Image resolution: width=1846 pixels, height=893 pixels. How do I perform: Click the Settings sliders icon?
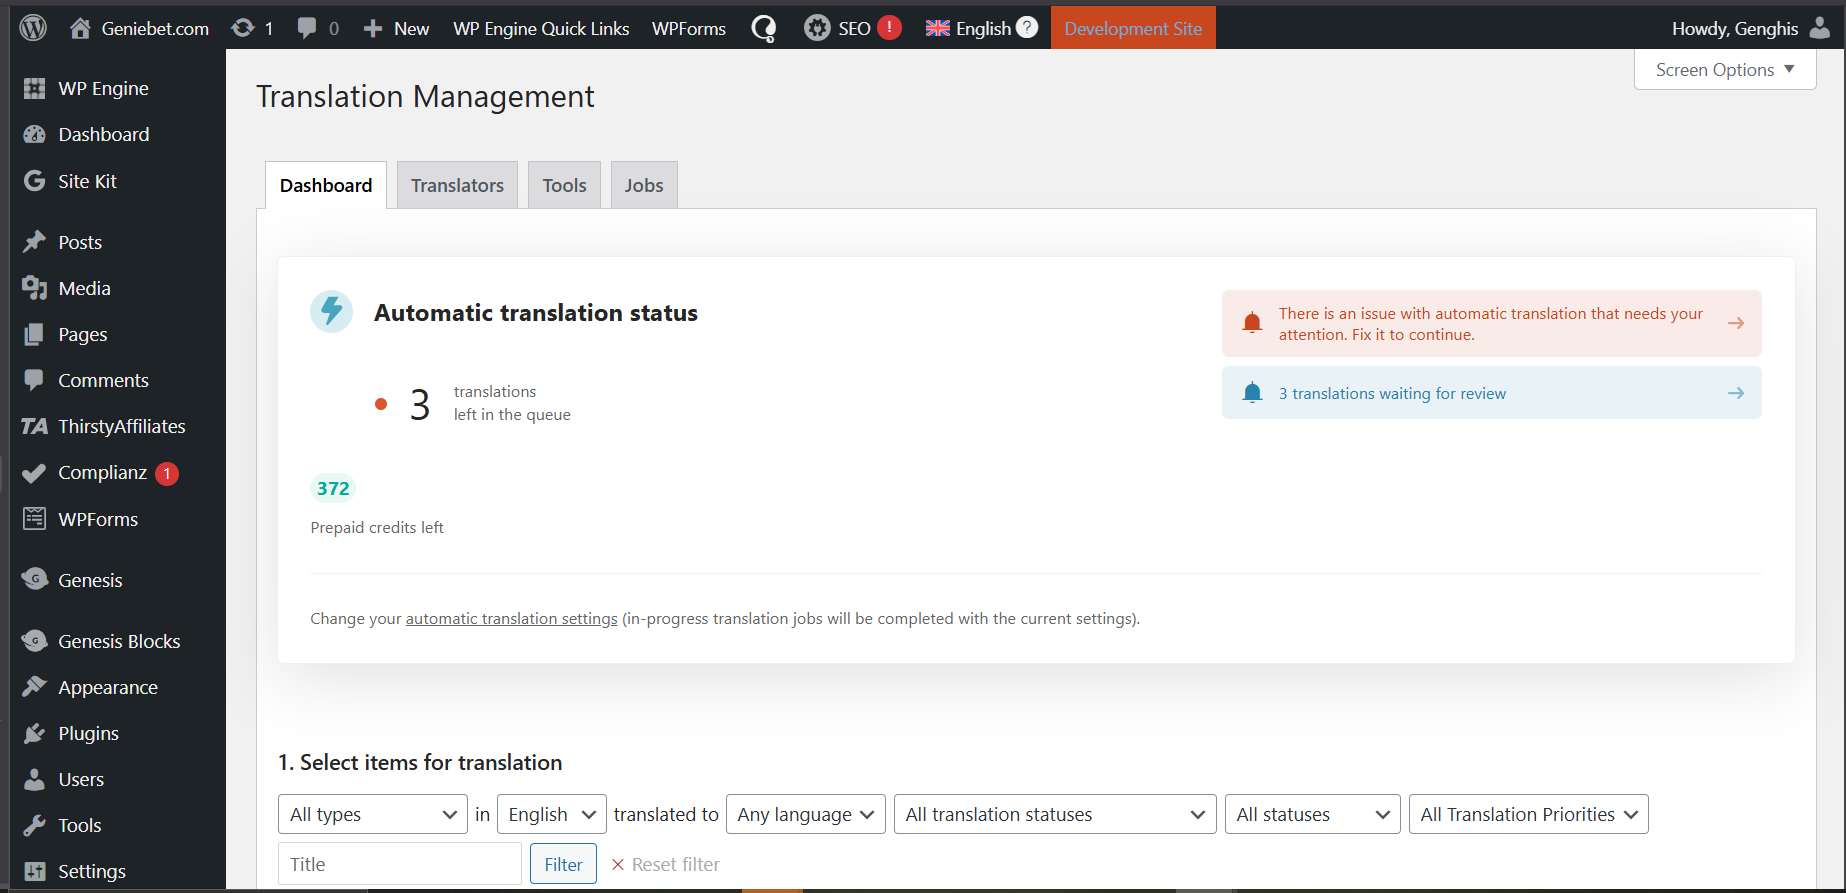[35, 871]
